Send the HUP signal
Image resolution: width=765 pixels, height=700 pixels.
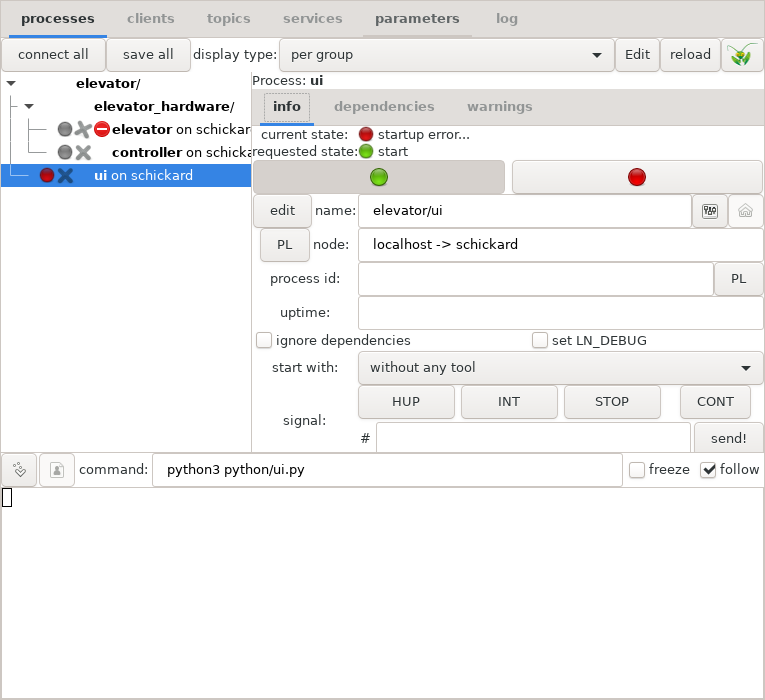coord(406,402)
